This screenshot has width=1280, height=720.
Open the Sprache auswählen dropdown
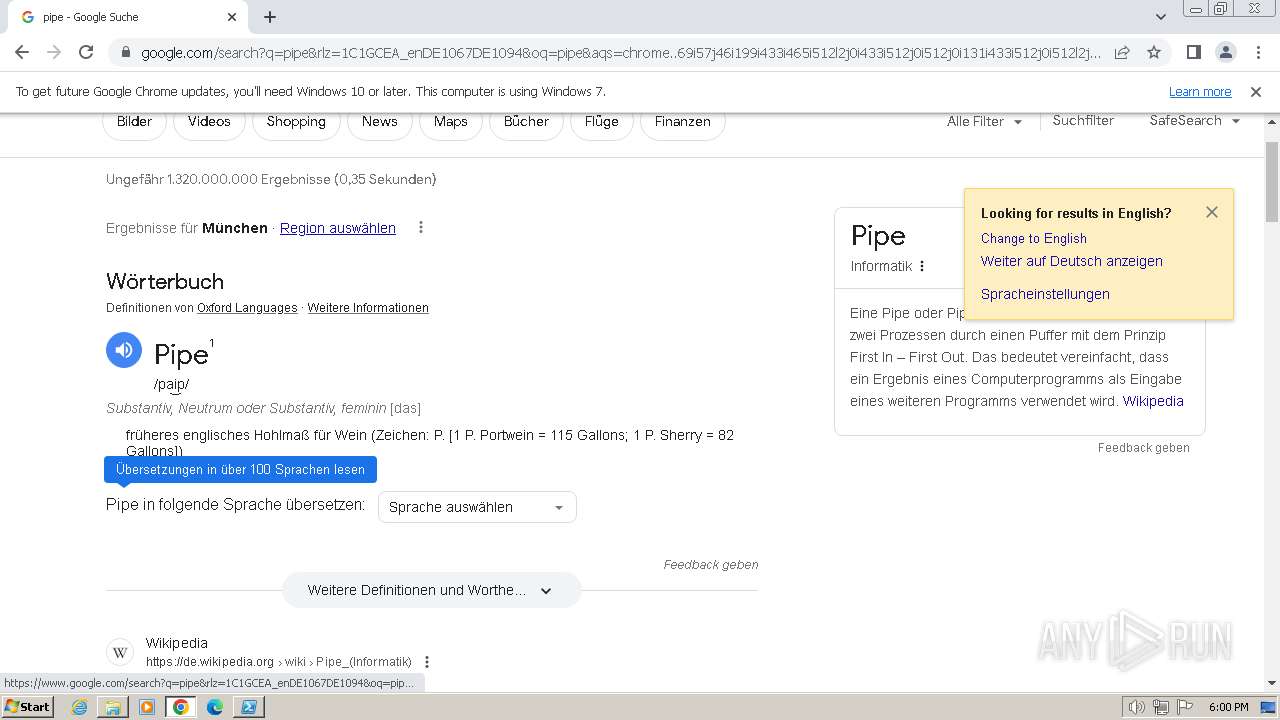[x=477, y=507]
